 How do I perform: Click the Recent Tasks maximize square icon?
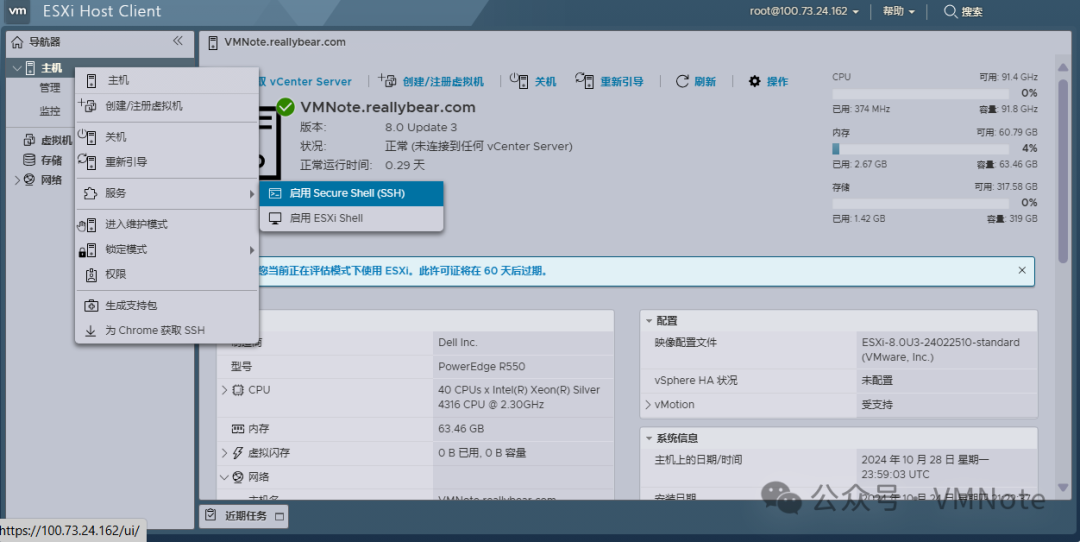click(x=279, y=516)
